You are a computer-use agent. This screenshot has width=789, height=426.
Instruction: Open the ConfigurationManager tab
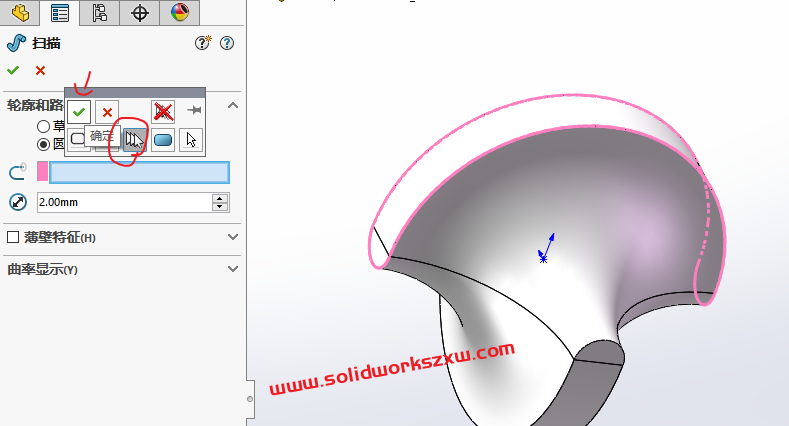pos(100,12)
